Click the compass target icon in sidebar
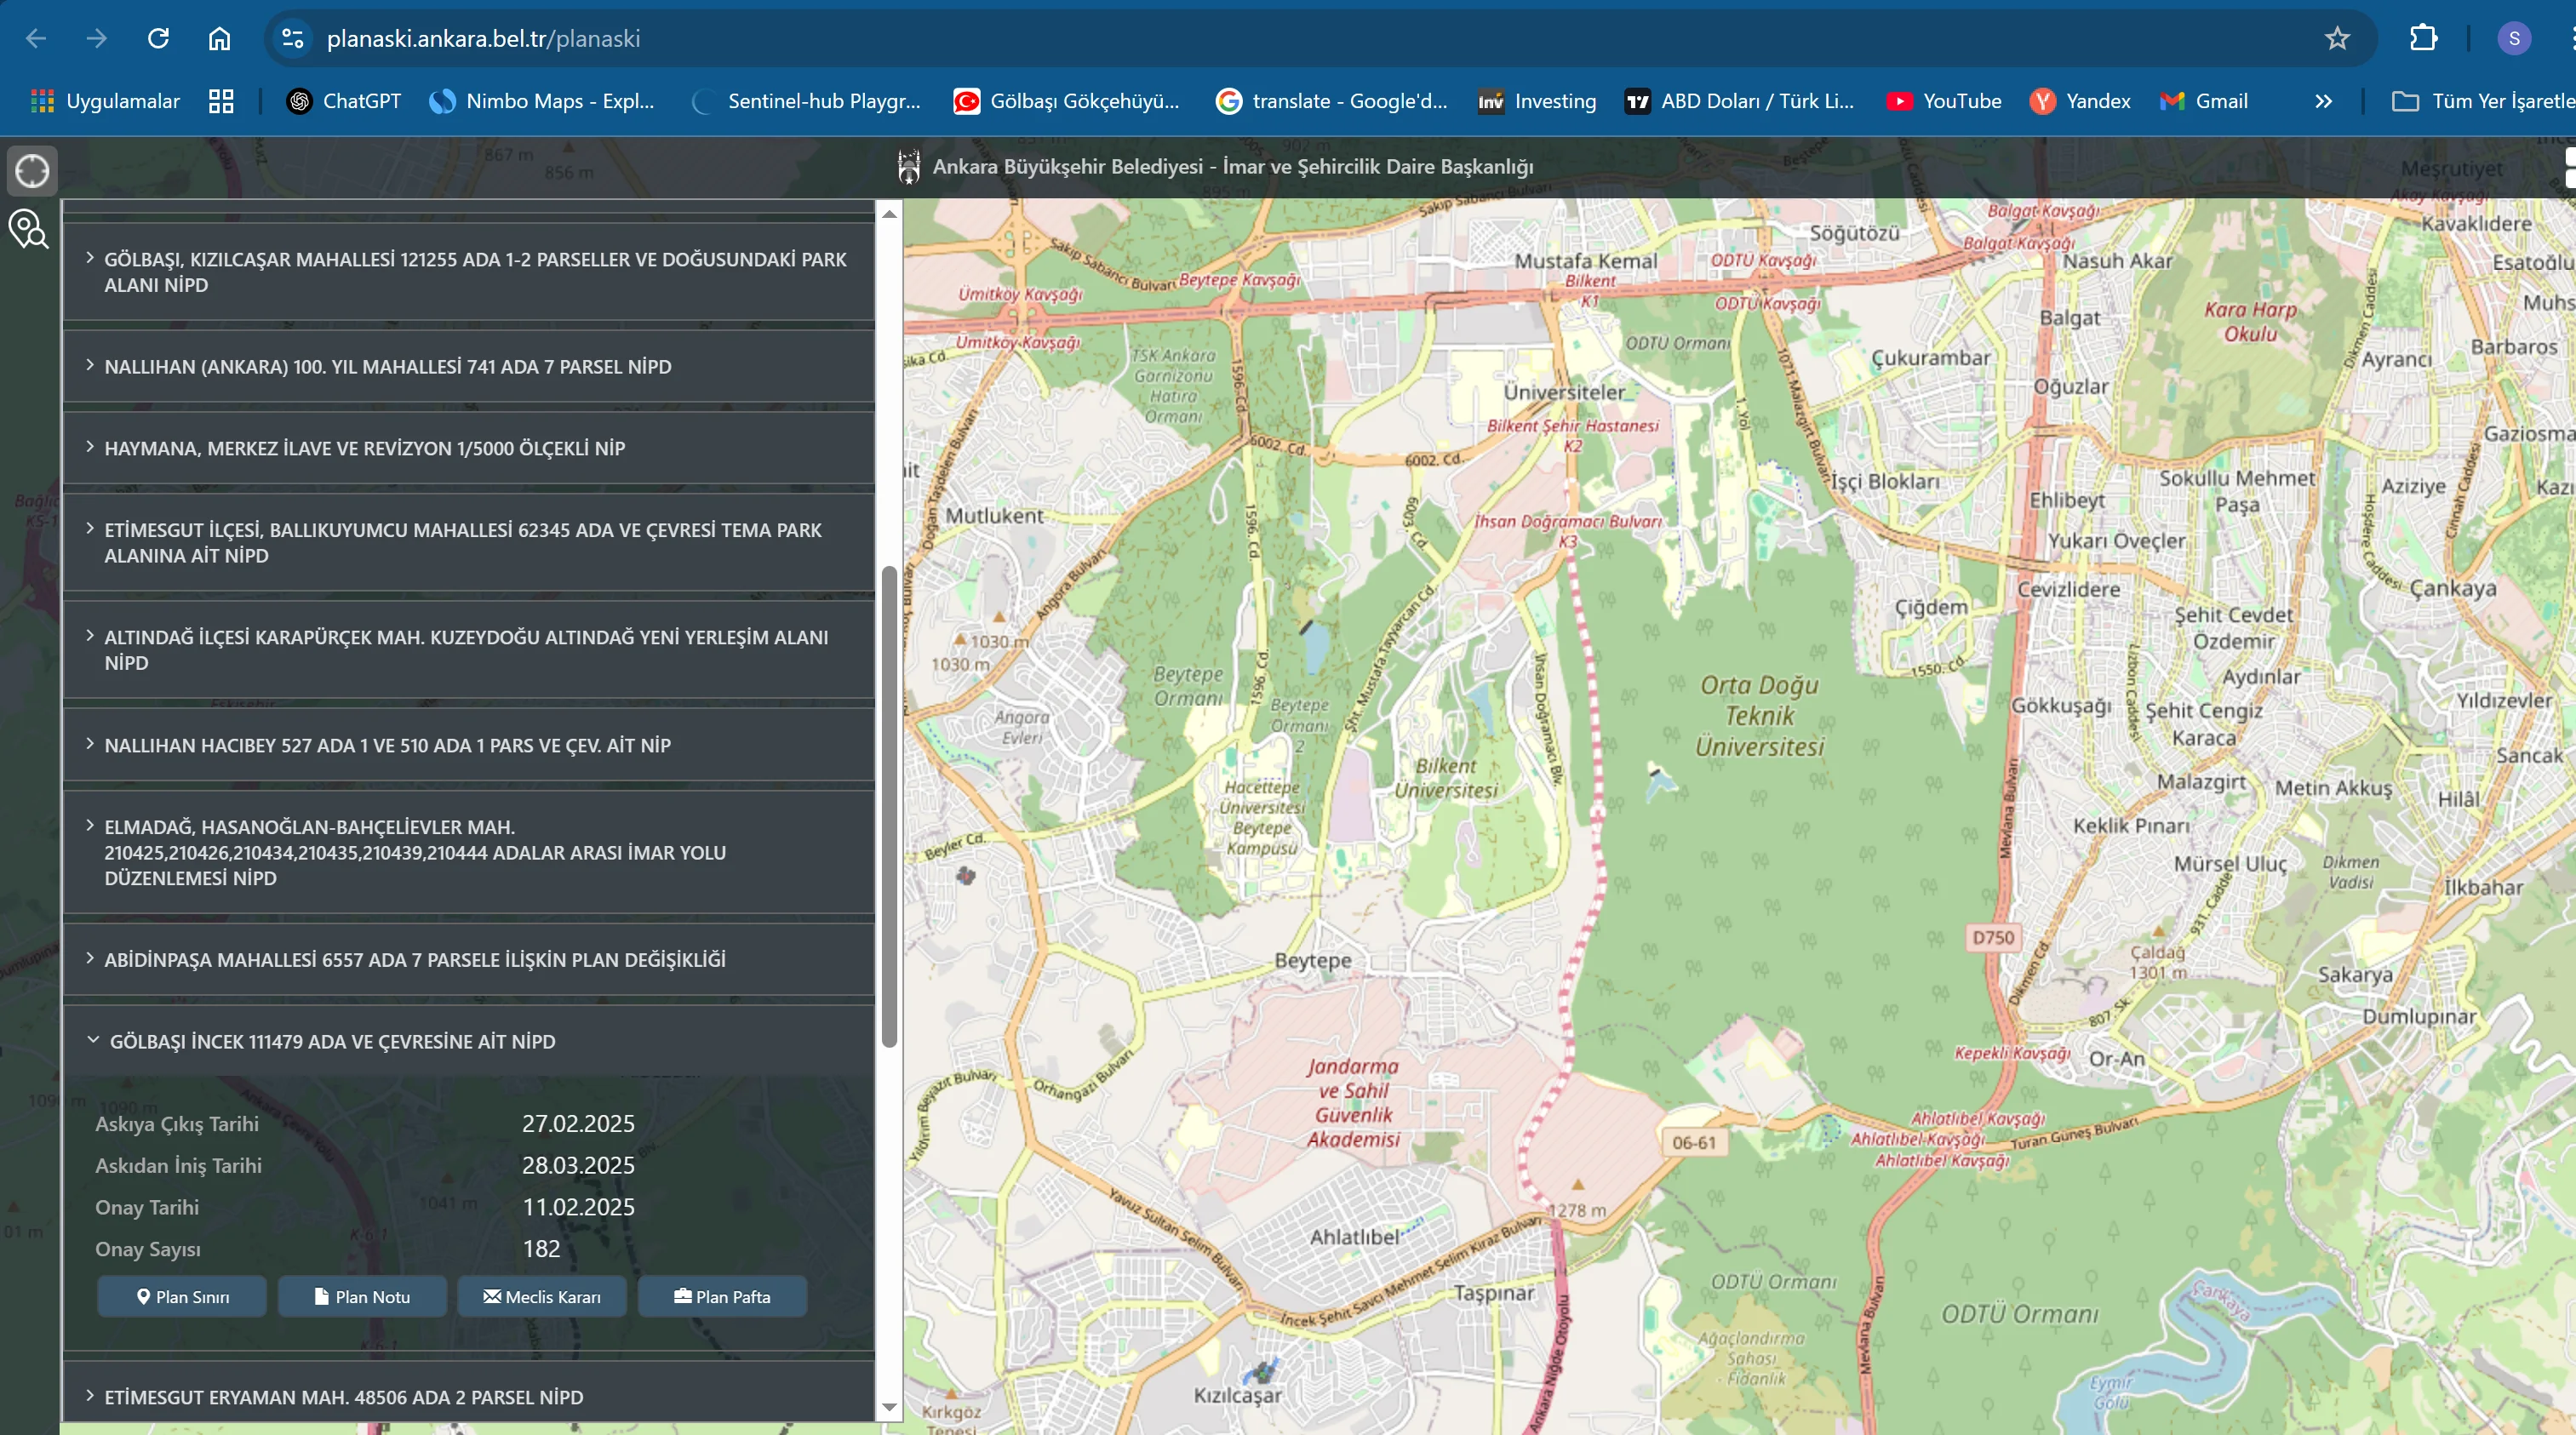This screenshot has height=1435, width=2576. [31, 171]
